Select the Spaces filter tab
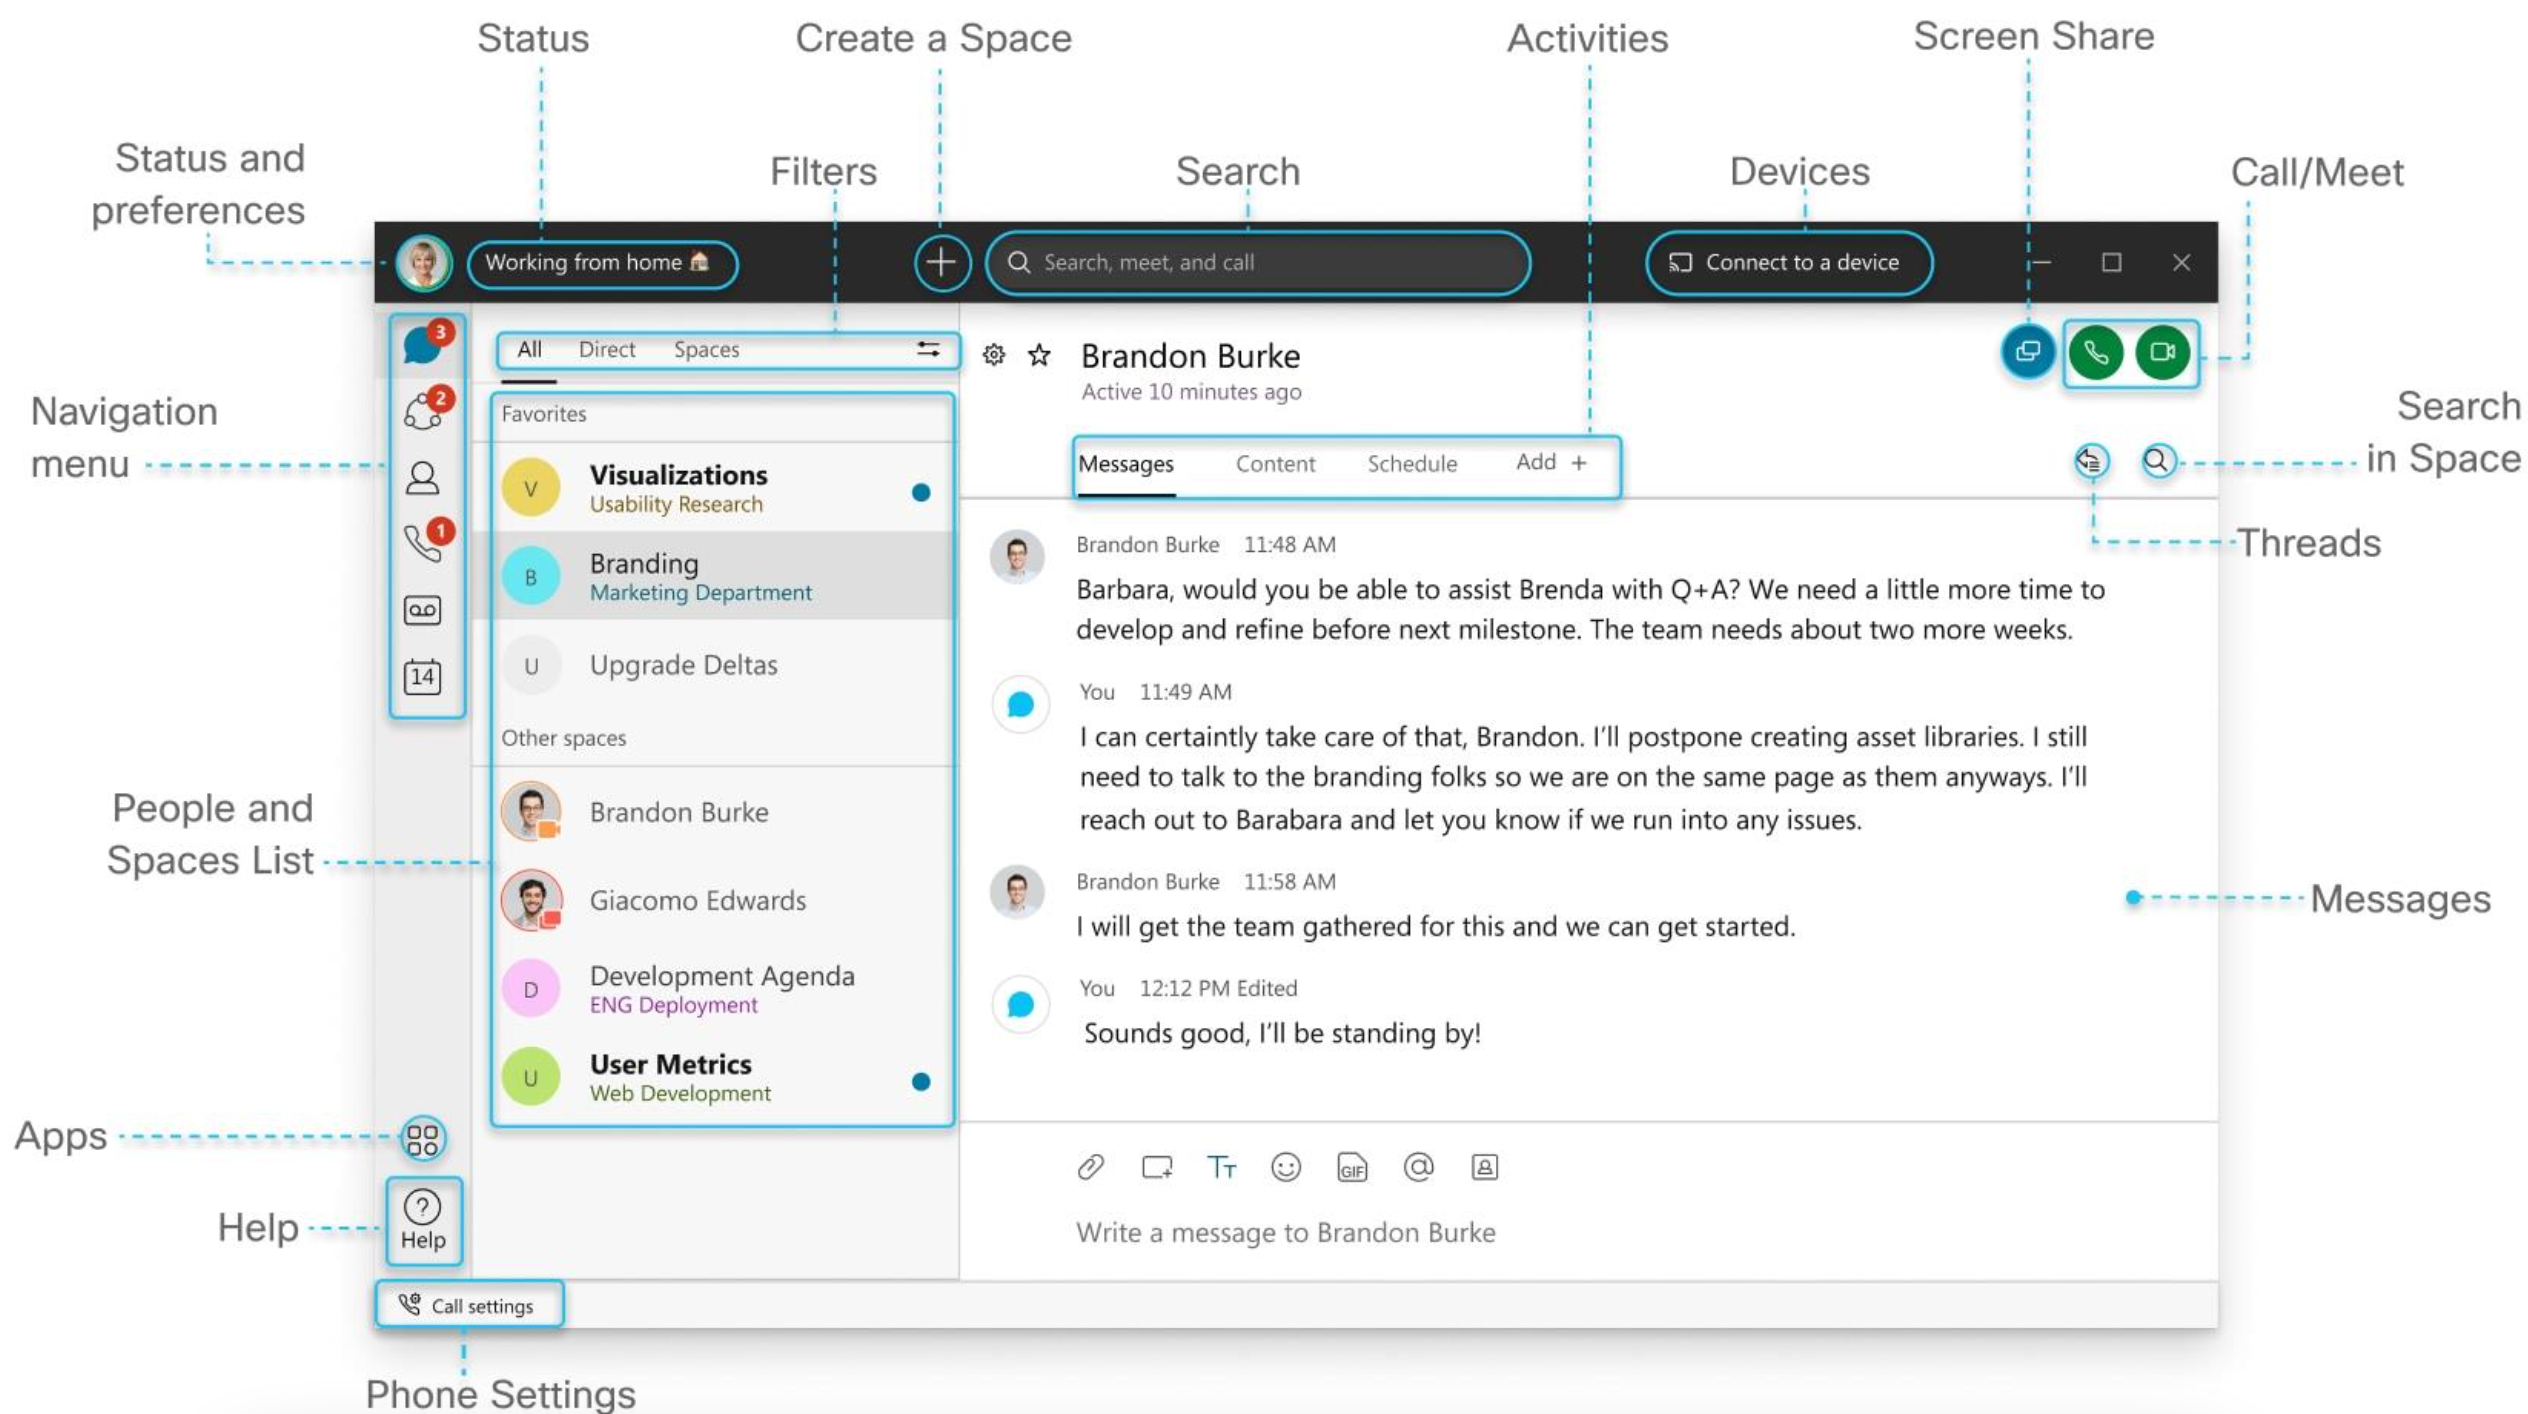The height and width of the screenshot is (1414, 2528). pos(706,350)
